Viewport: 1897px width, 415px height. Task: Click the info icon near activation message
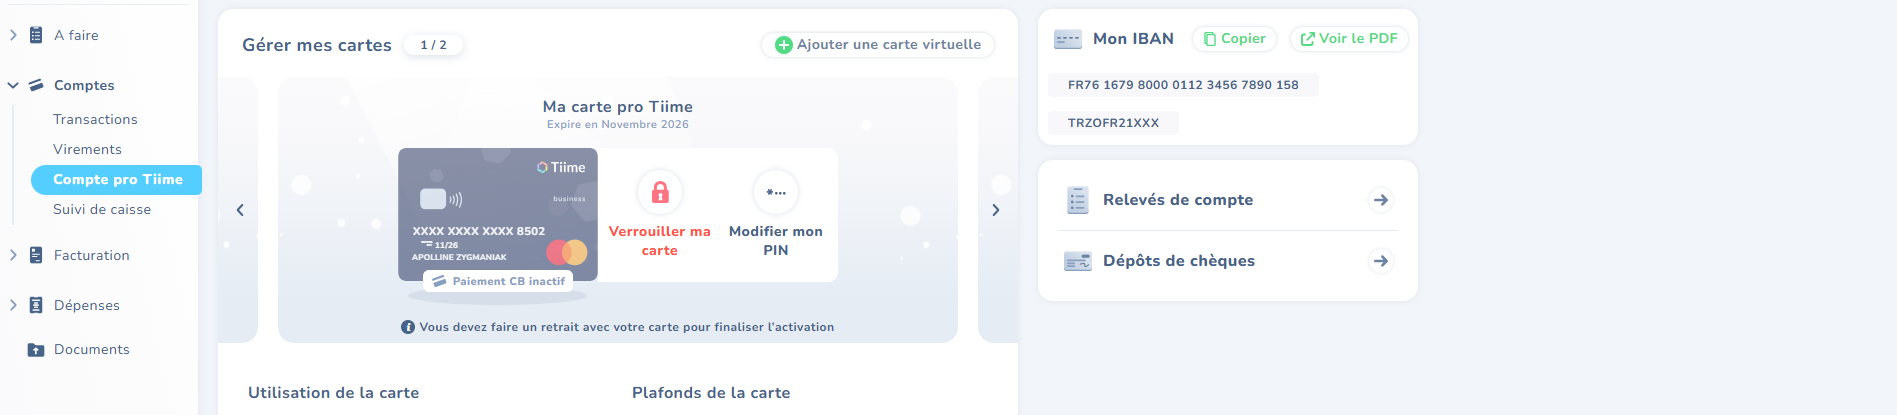(x=408, y=327)
